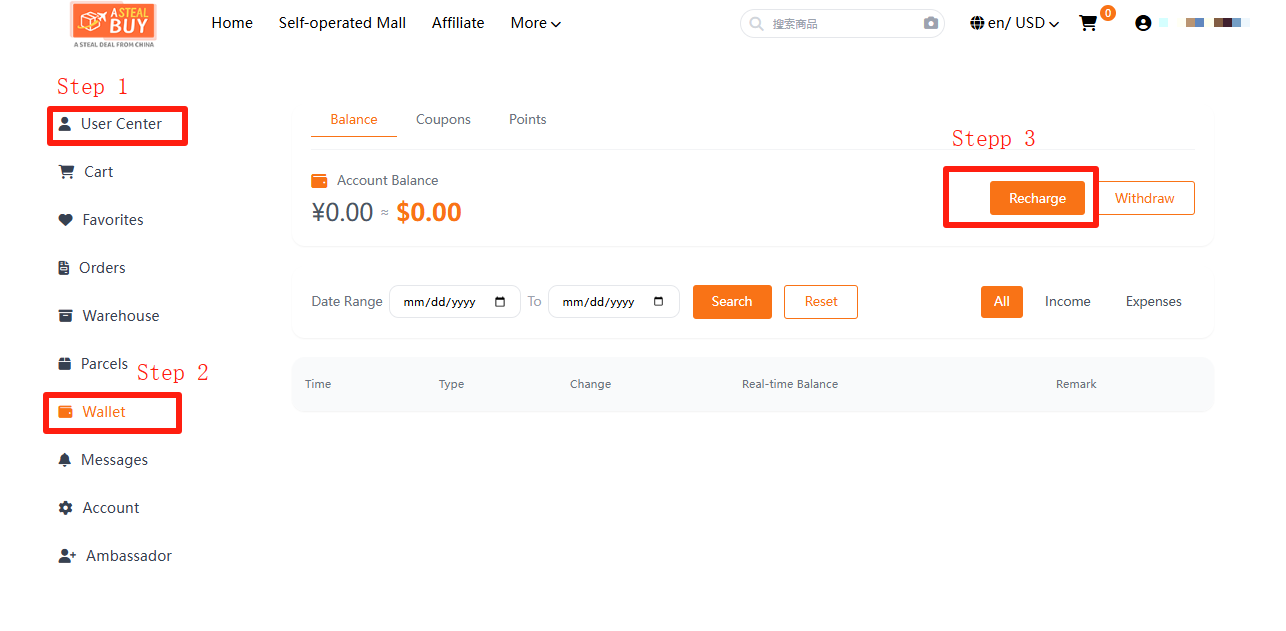Image resolution: width=1286 pixels, height=631 pixels.
Task: Switch to the Points tab
Action: click(527, 119)
